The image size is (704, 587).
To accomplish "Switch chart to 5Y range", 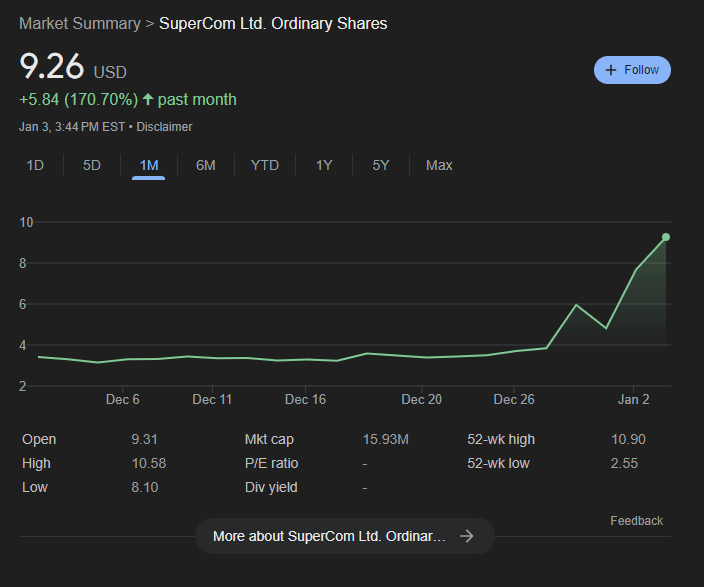I will click(381, 165).
